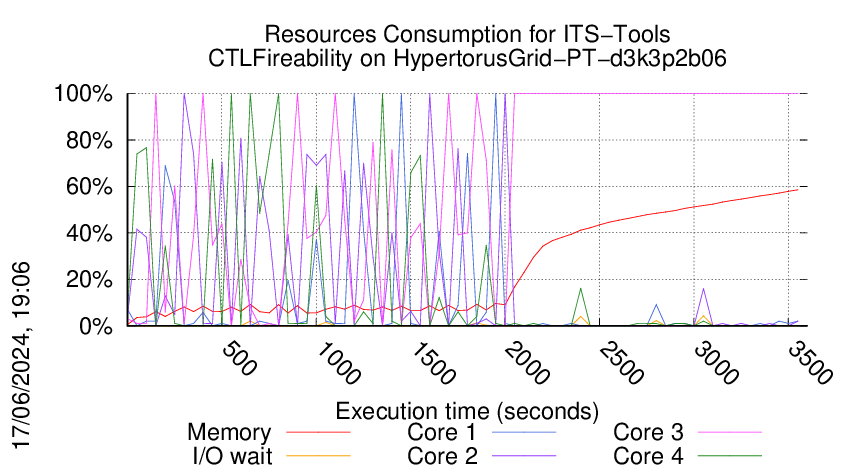
Task: Click the "100%" y-axis label
Action: click(83, 94)
